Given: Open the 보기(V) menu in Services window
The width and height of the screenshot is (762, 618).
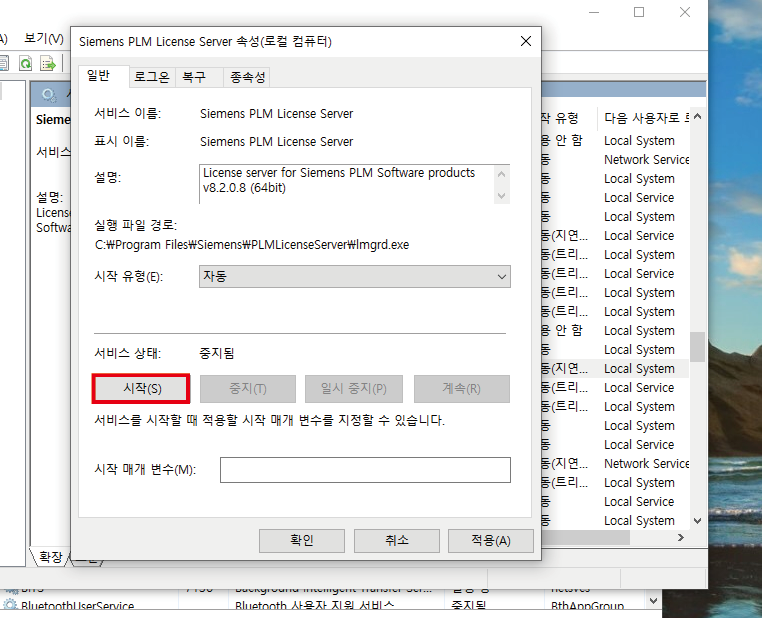Looking at the screenshot, I should (x=44, y=38).
